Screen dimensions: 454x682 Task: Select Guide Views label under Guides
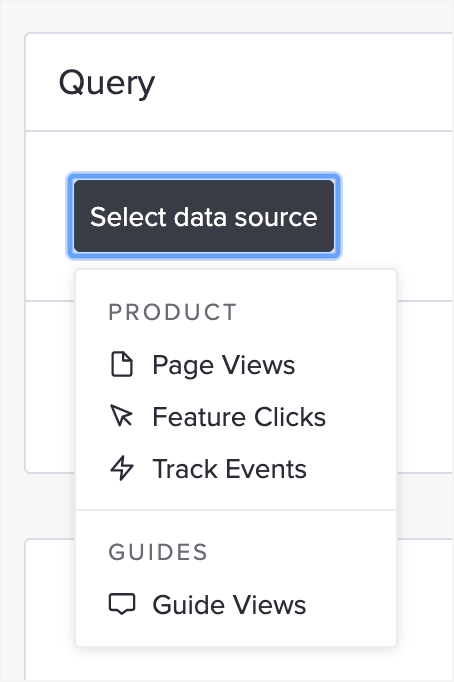229,605
